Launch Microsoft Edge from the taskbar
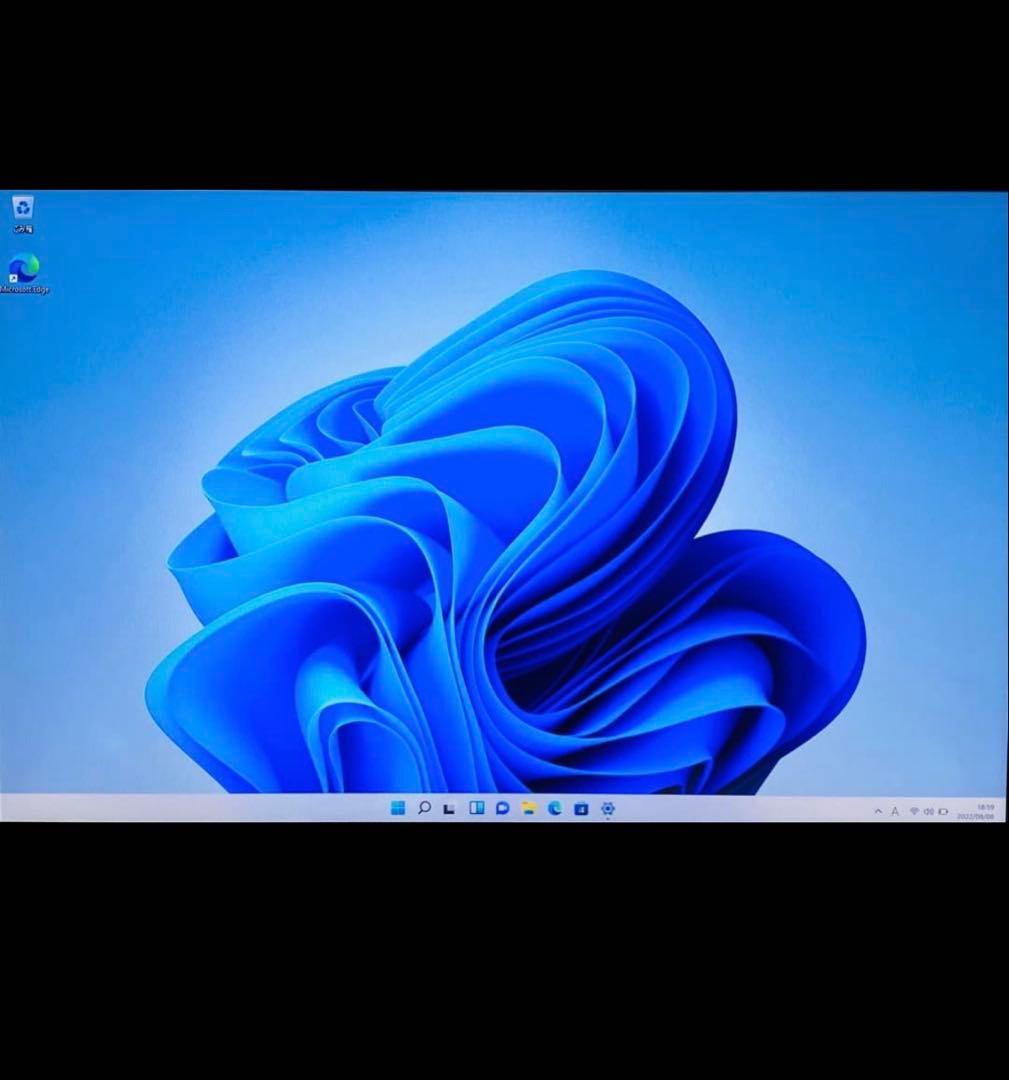Image resolution: width=1009 pixels, height=1080 pixels. [x=555, y=808]
